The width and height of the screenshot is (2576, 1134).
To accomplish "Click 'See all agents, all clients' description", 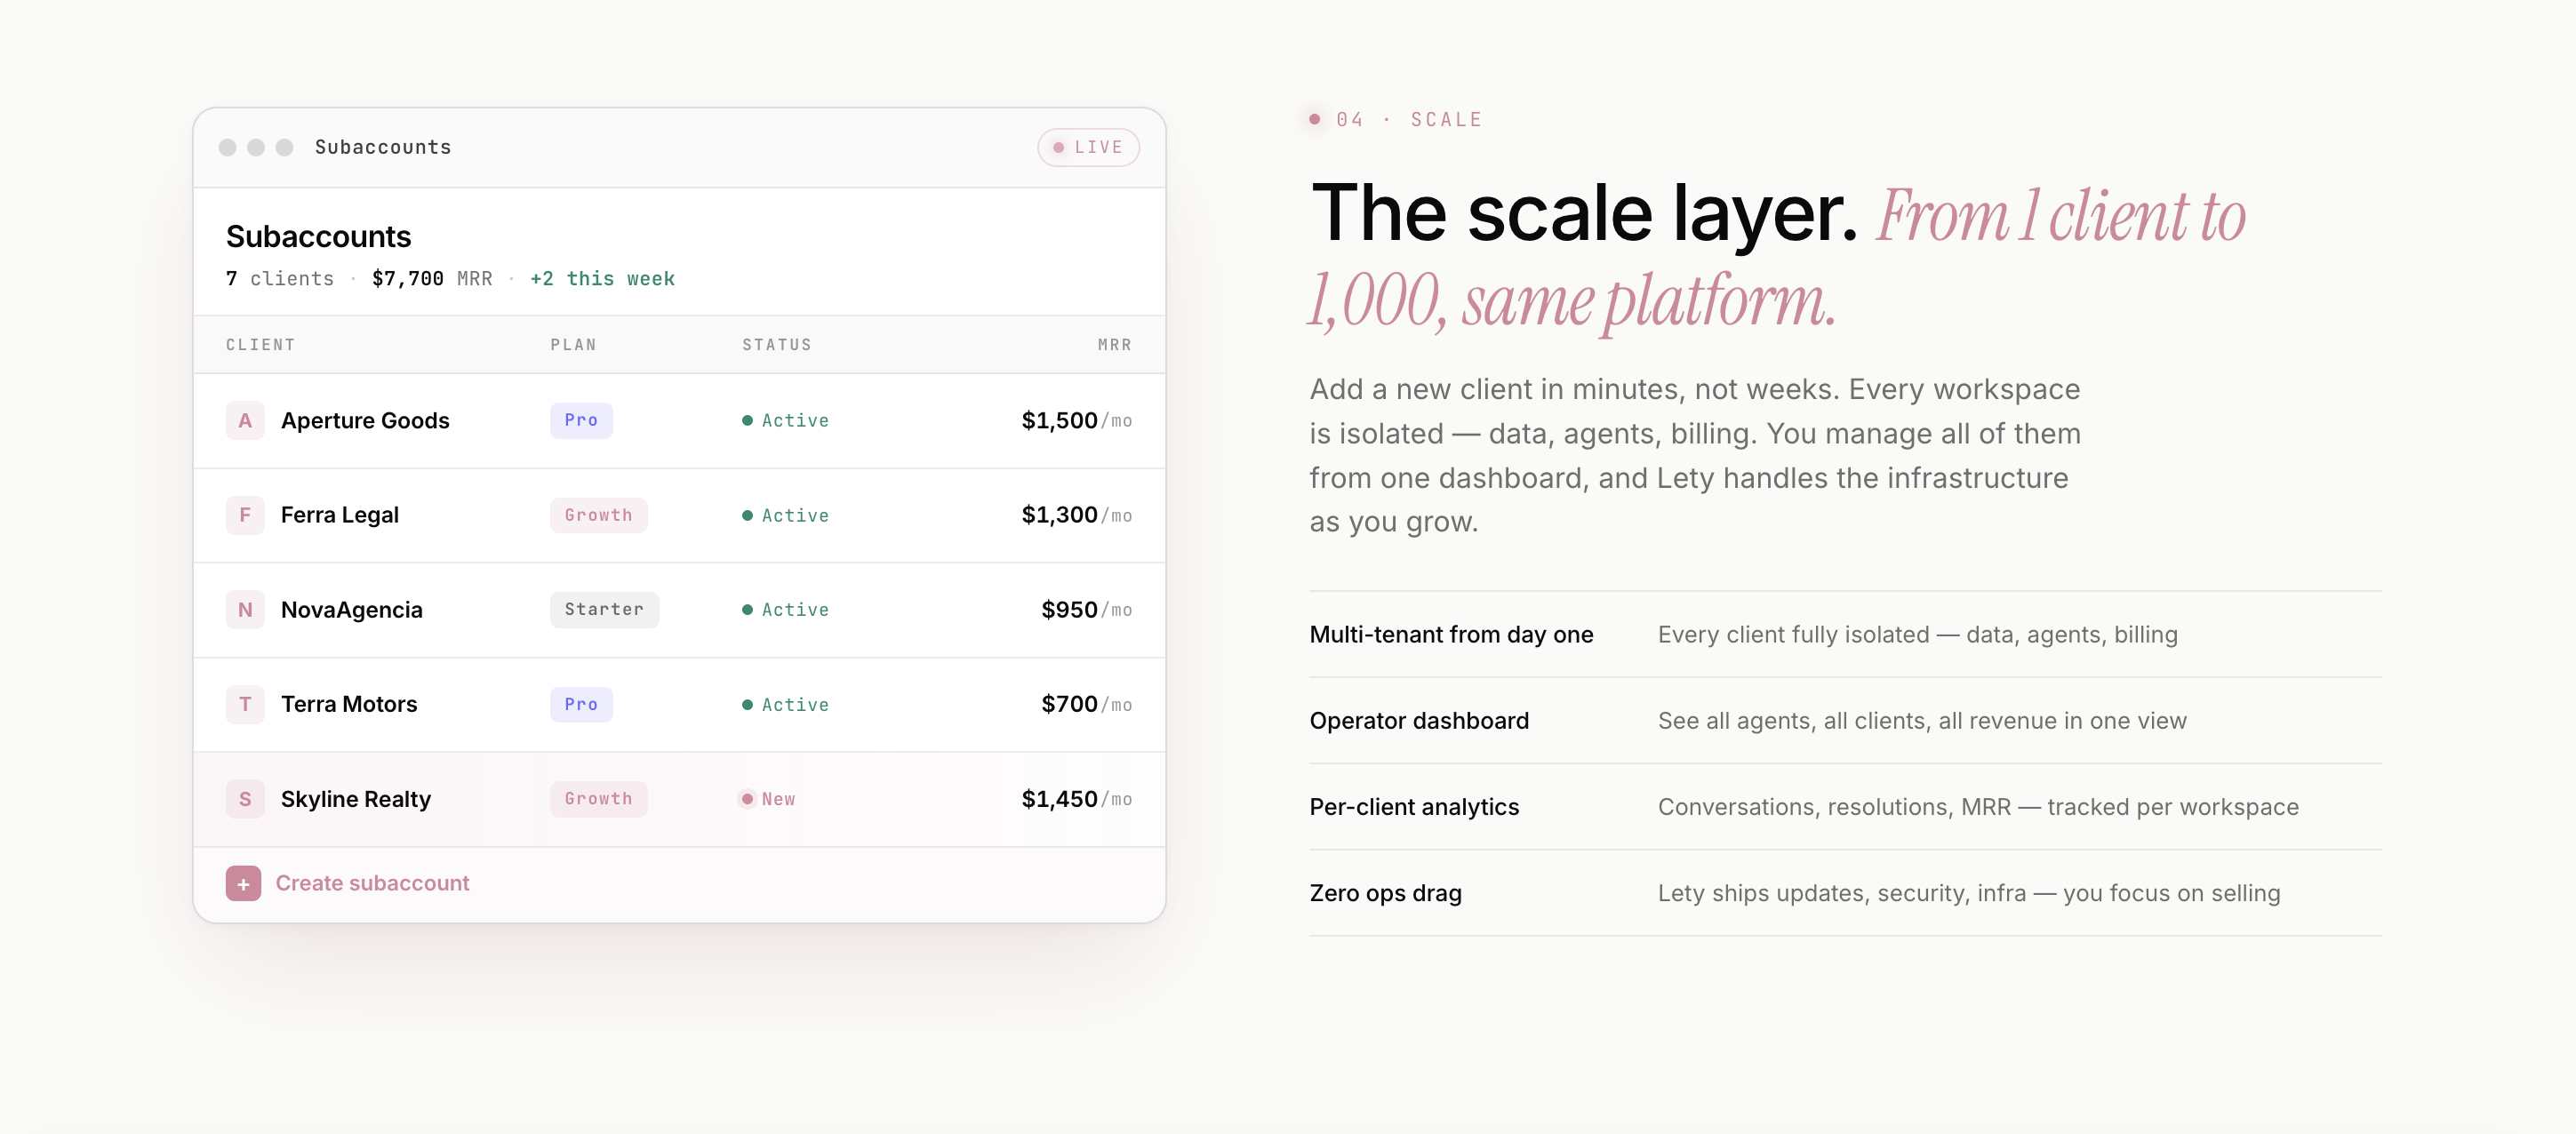I will point(1922,720).
